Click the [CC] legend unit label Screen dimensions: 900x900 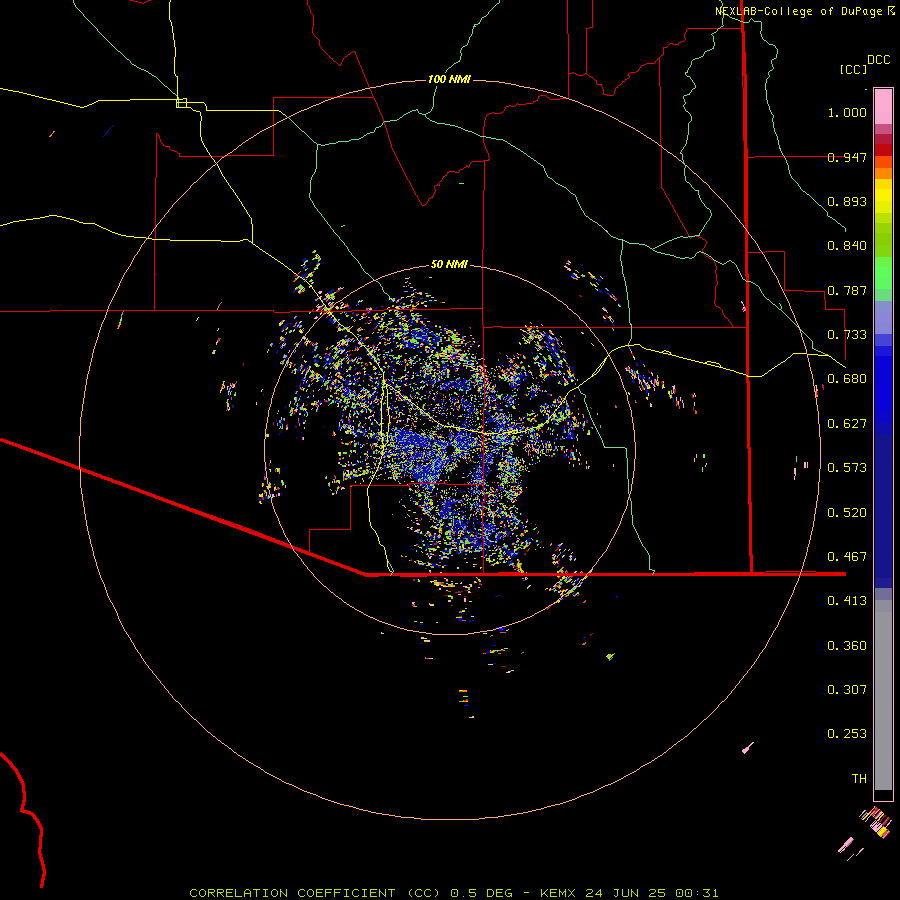click(853, 69)
